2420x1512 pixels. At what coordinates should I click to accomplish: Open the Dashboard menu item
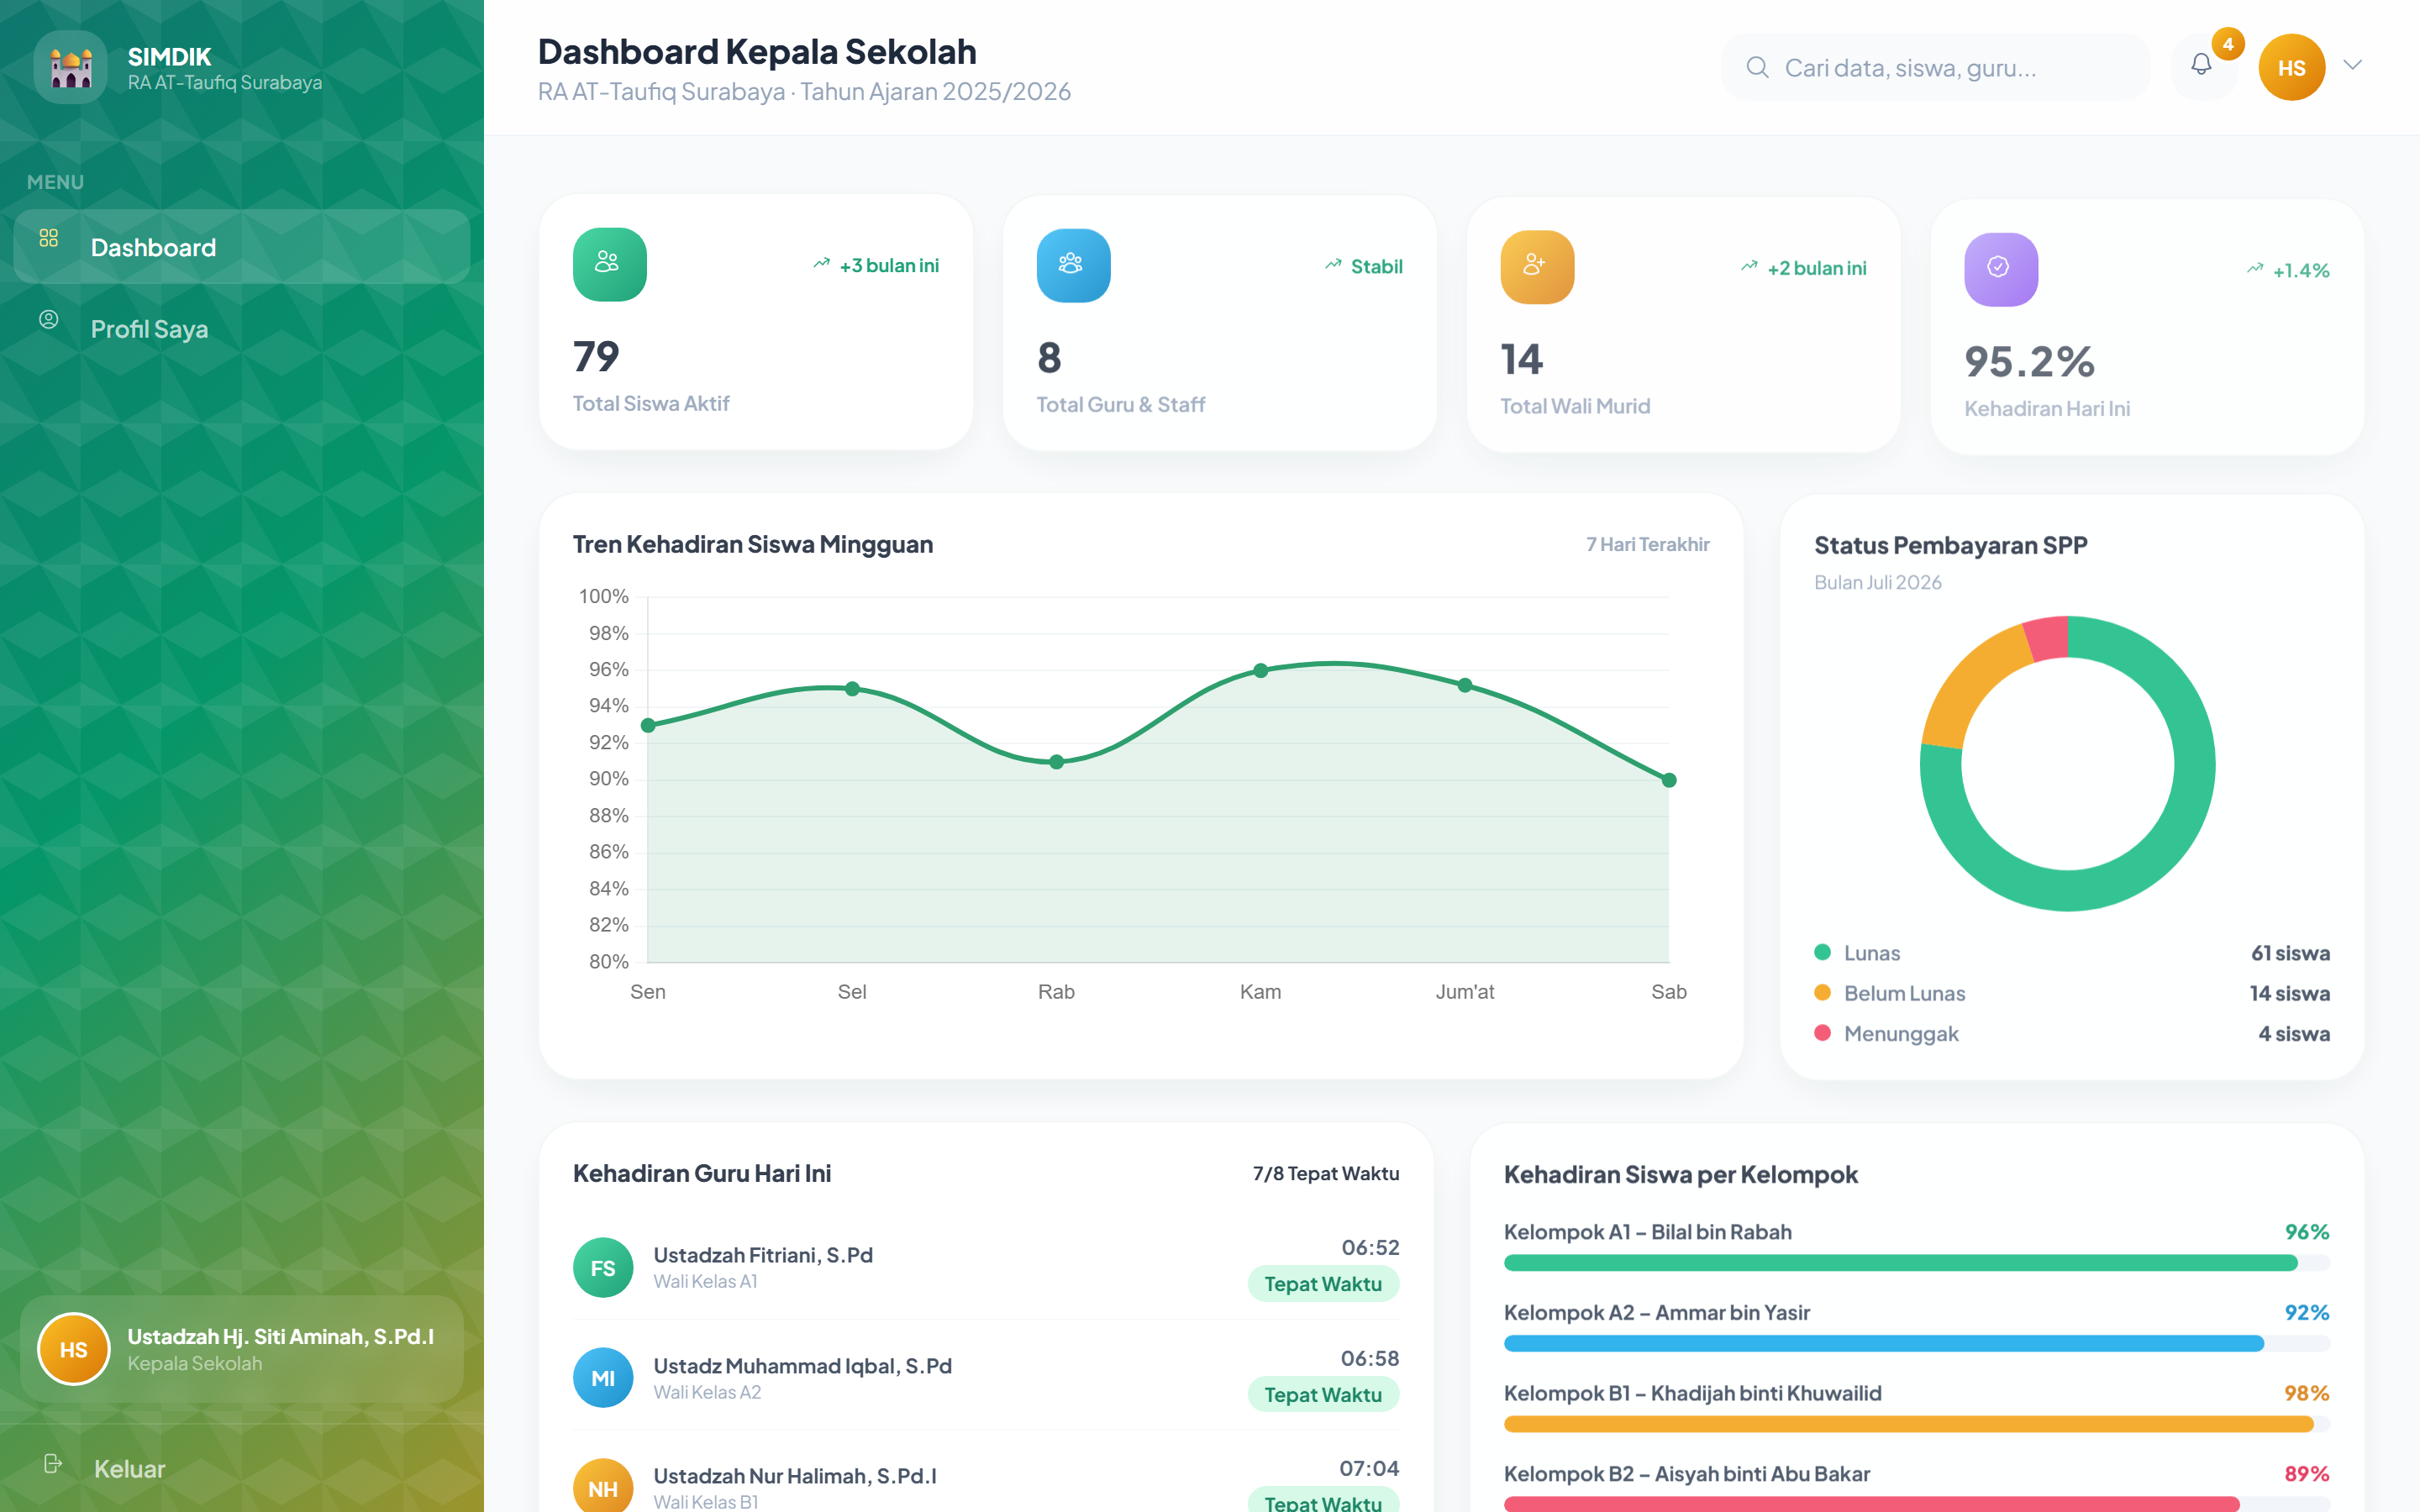[x=242, y=247]
